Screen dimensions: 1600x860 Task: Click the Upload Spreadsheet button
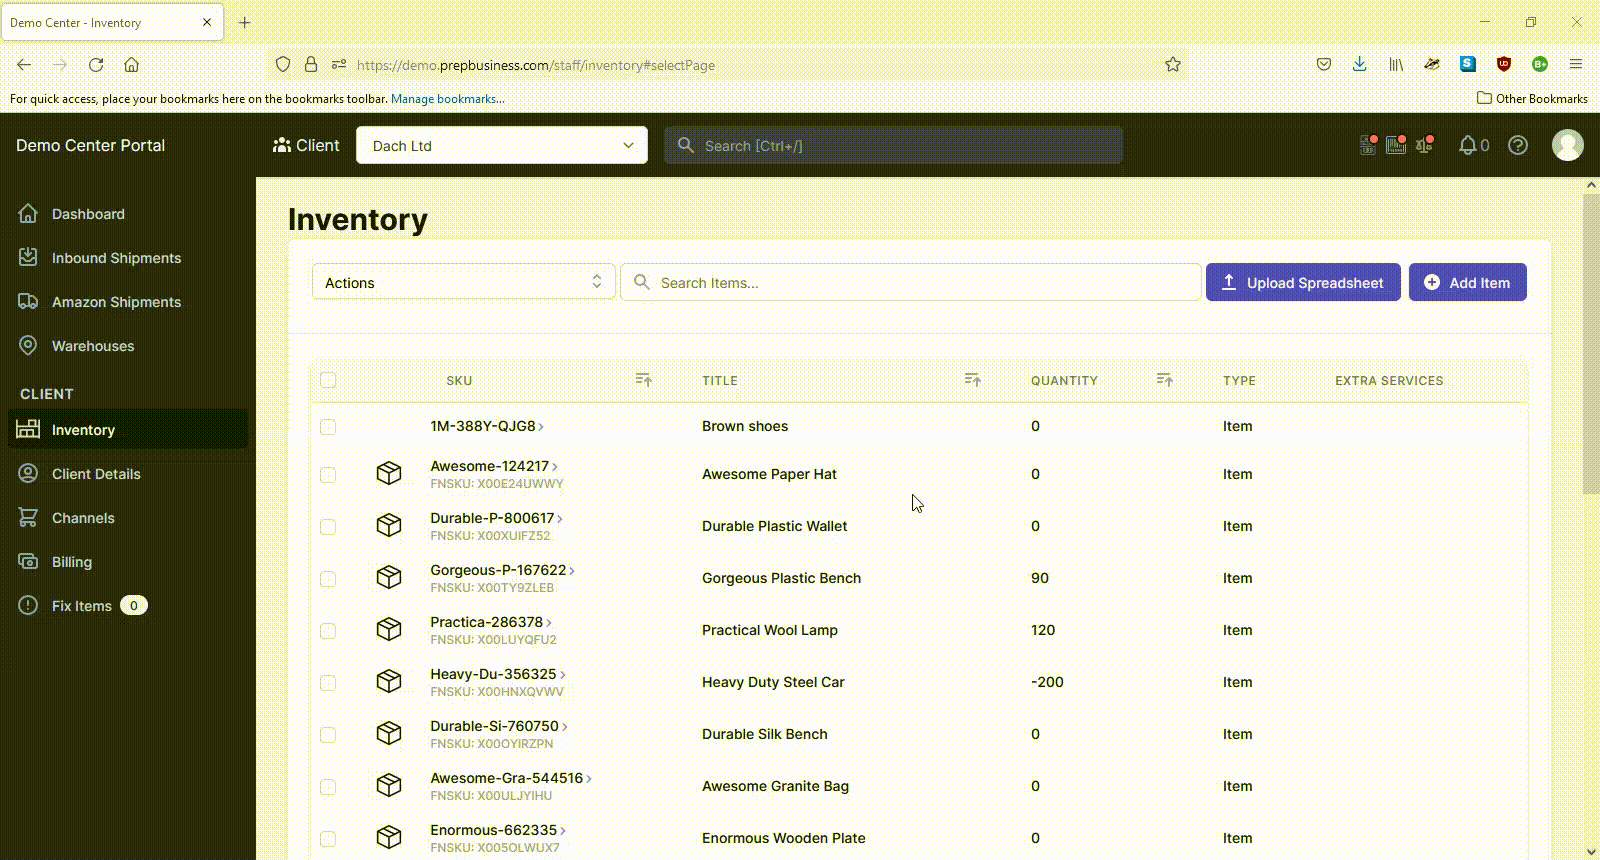click(1303, 282)
